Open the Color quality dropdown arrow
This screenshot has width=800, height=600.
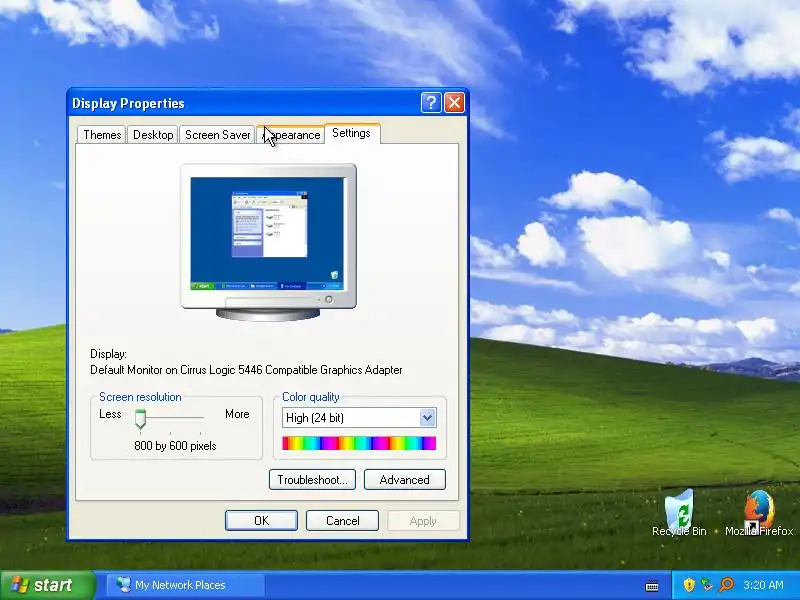(428, 418)
